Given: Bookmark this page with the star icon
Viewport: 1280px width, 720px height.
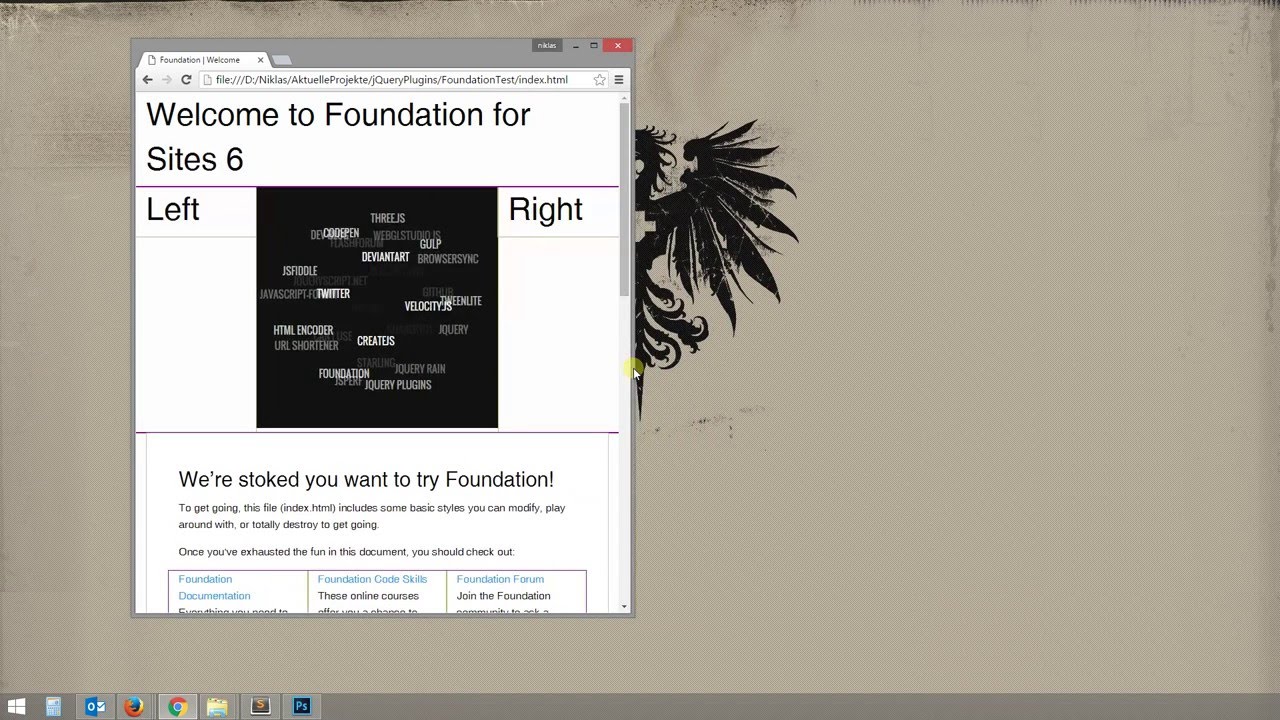Looking at the screenshot, I should (x=599, y=80).
